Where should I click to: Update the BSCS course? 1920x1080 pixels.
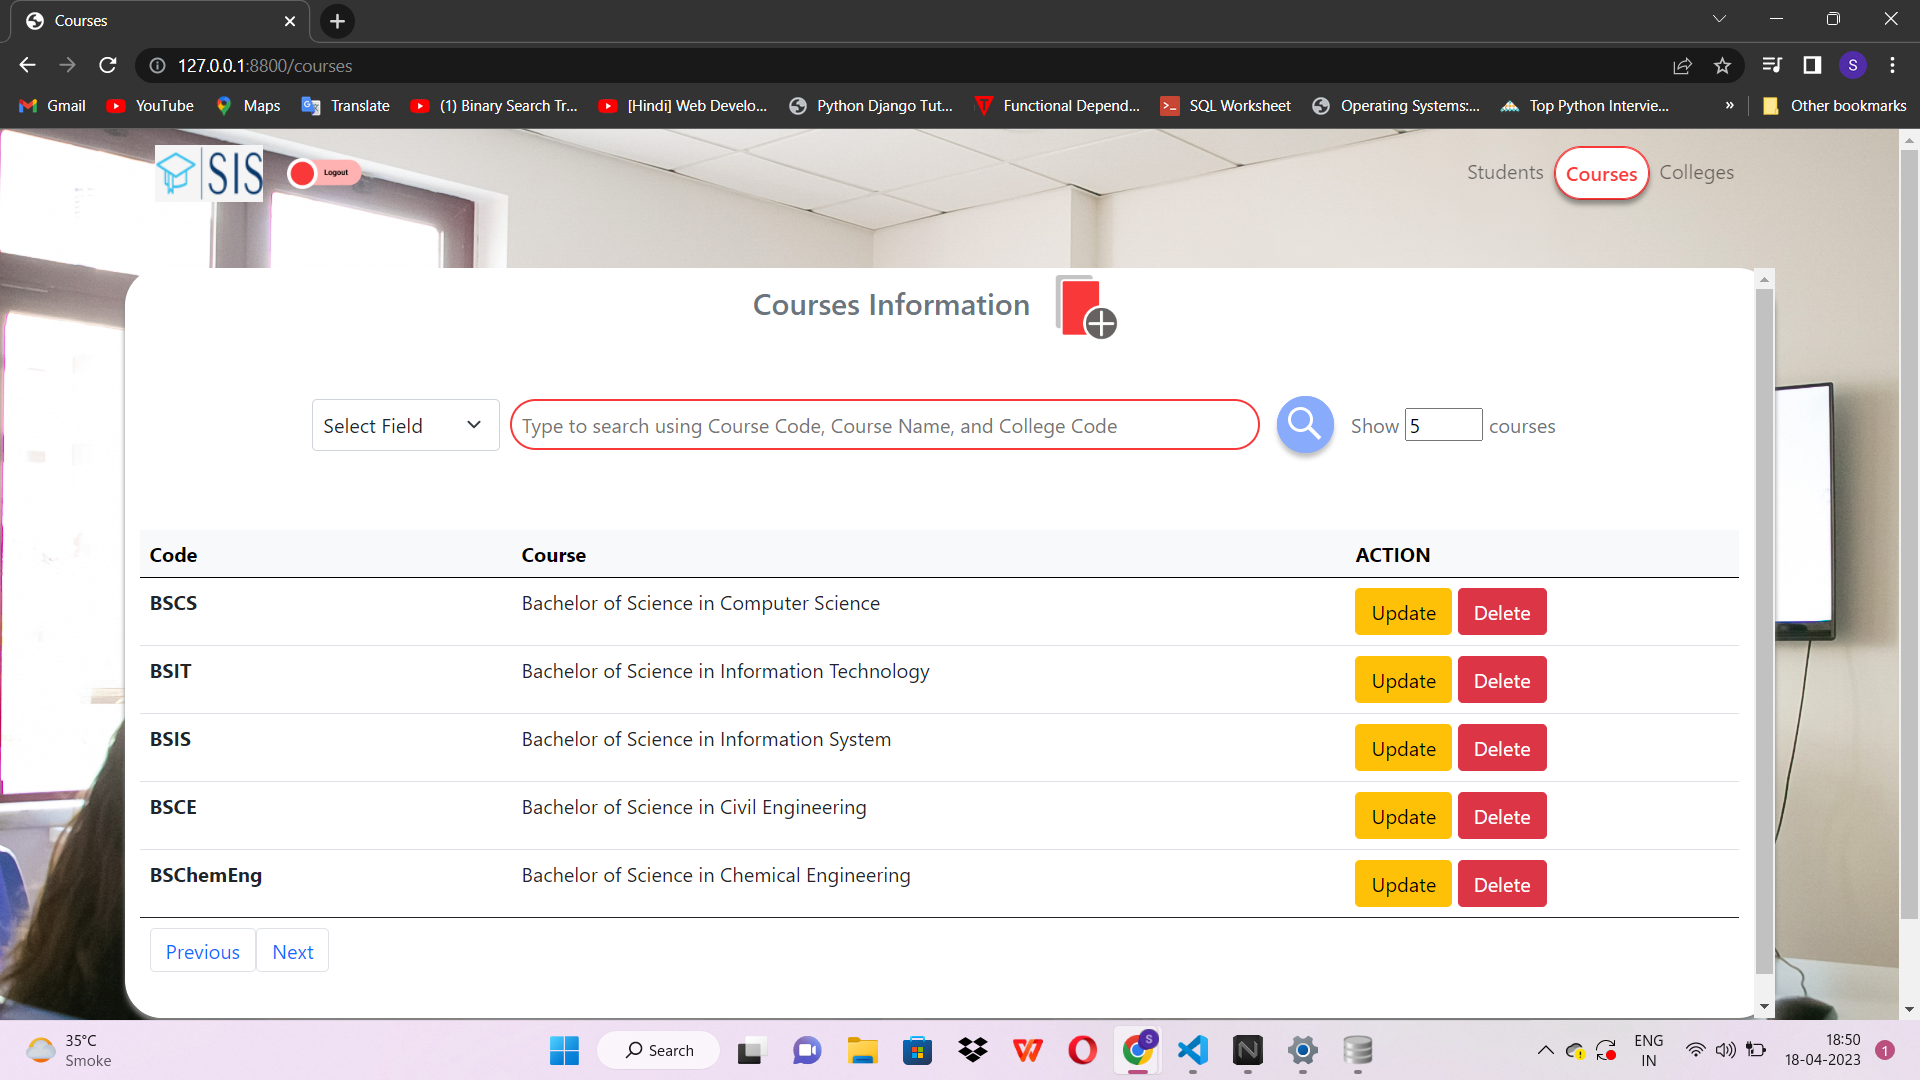point(1403,612)
